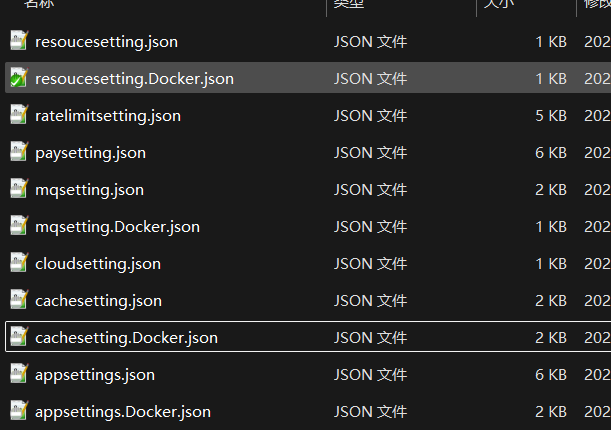This screenshot has width=611, height=430.
Task: Click JSON 文件 type of mqsetting.Docker.json
Action: tap(370, 227)
